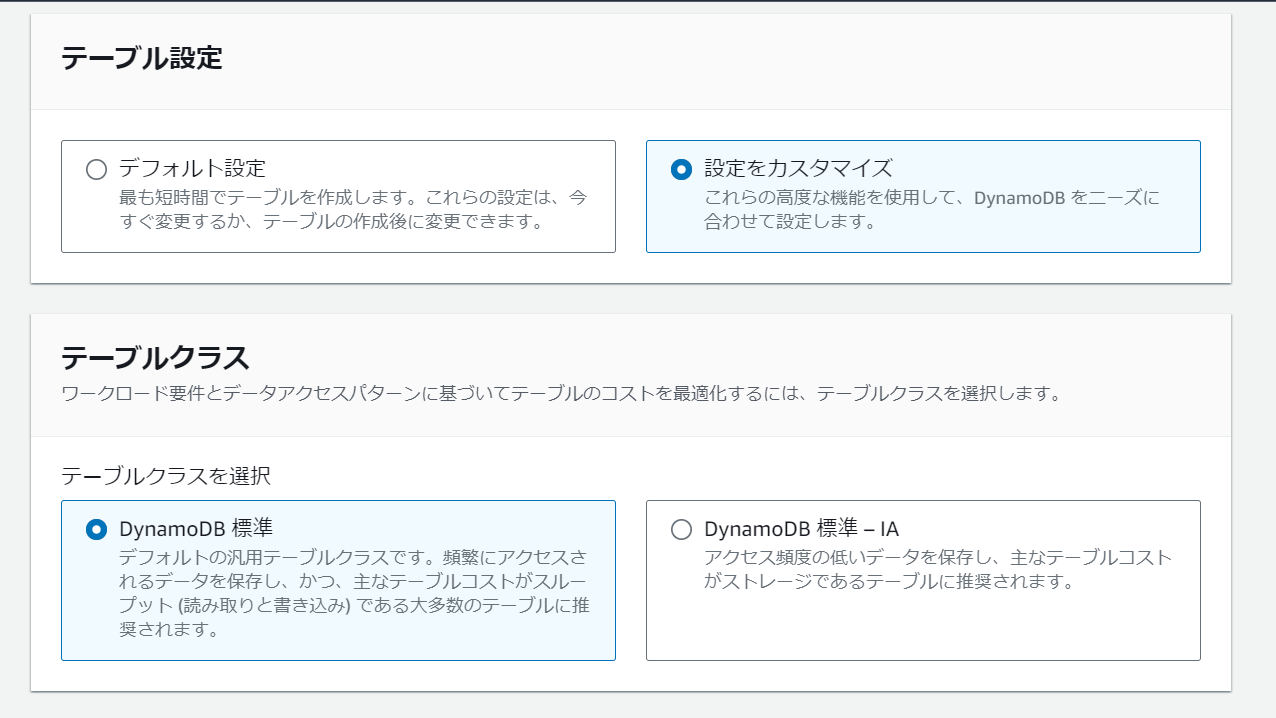The image size is (1276, 718).
Task: Click description starting デフォルトの汎用テーブルクラスです
Action: (x=353, y=593)
